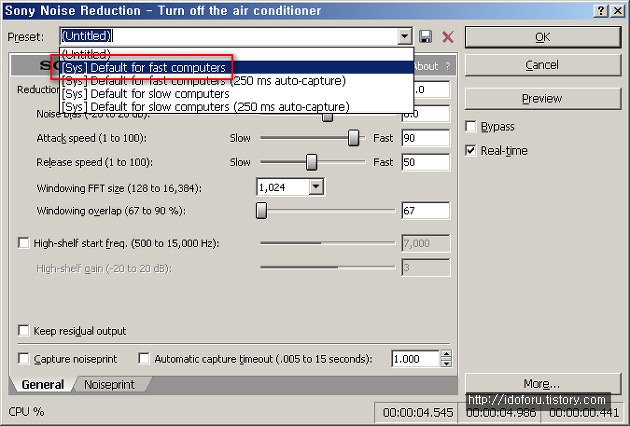Image resolution: width=630 pixels, height=426 pixels.
Task: Check Keep residual output
Action: point(24,331)
